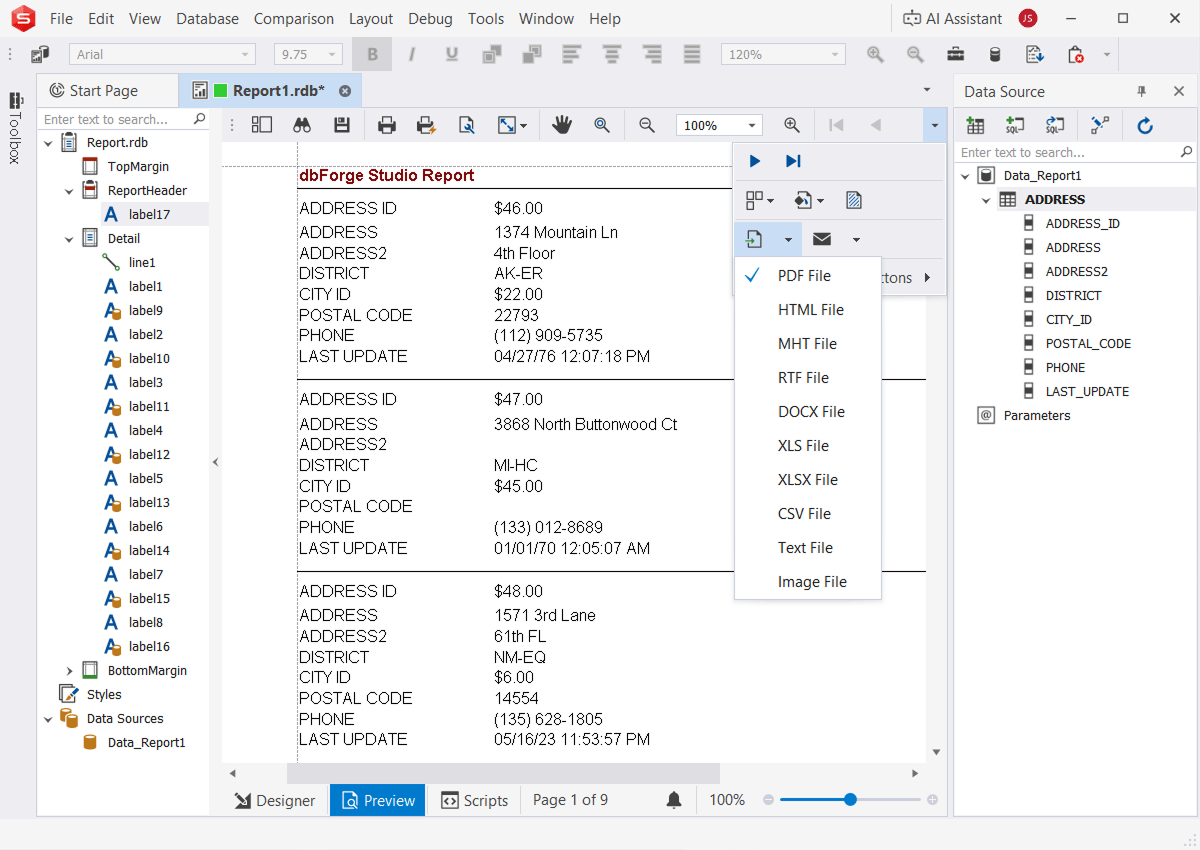The width and height of the screenshot is (1200, 850).
Task: Open the relations editor icon
Action: (x=1100, y=125)
